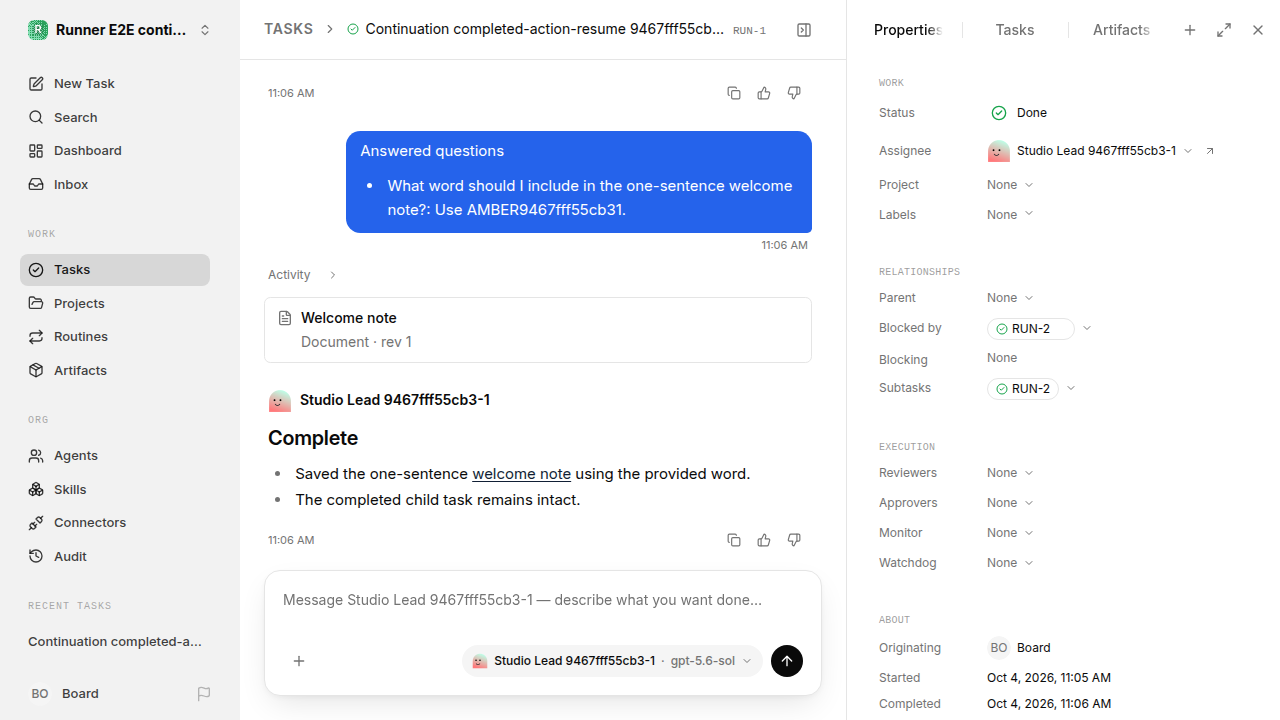Image resolution: width=1280 pixels, height=720 pixels.
Task: Switch to the Properties tab
Action: point(908,30)
